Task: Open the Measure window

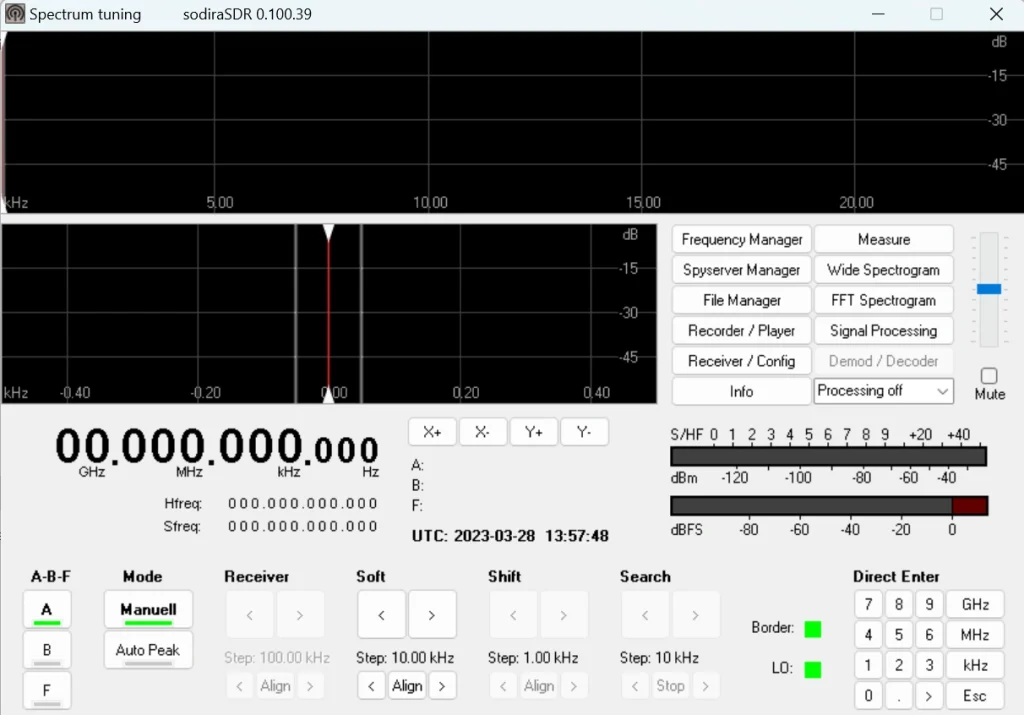Action: pyautogui.click(x=884, y=240)
